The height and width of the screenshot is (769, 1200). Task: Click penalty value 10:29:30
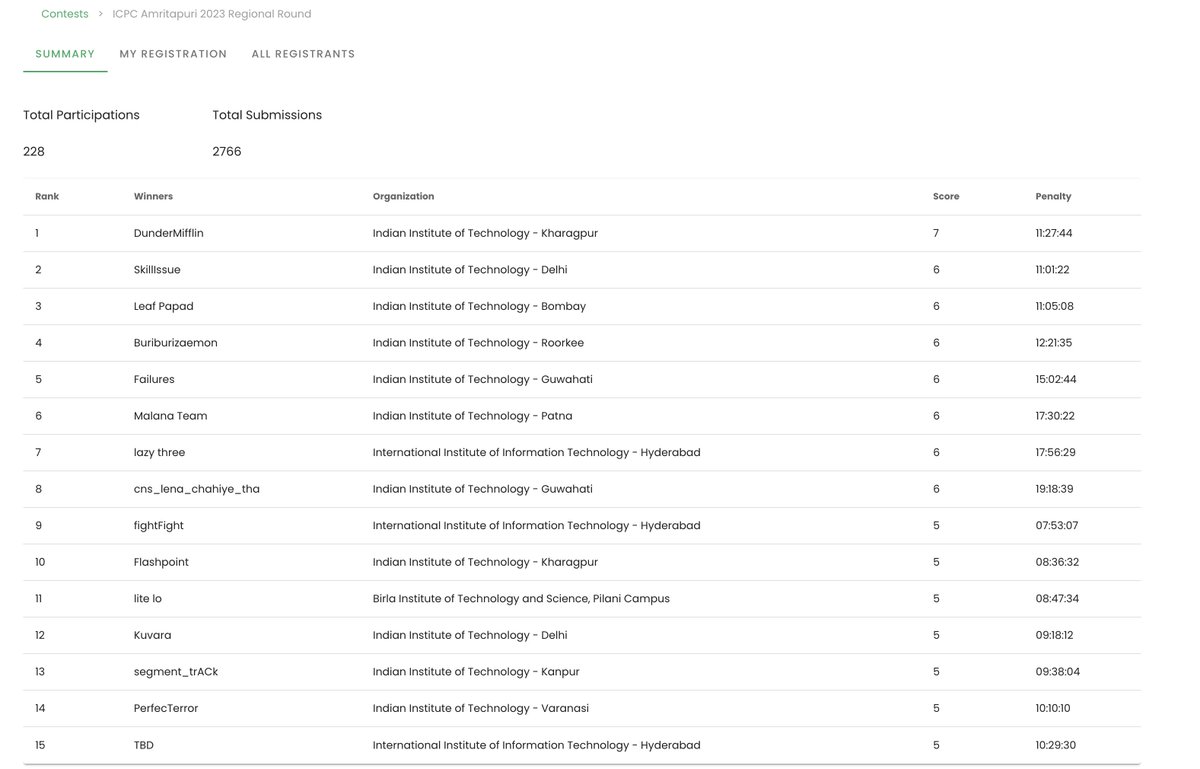1055,745
